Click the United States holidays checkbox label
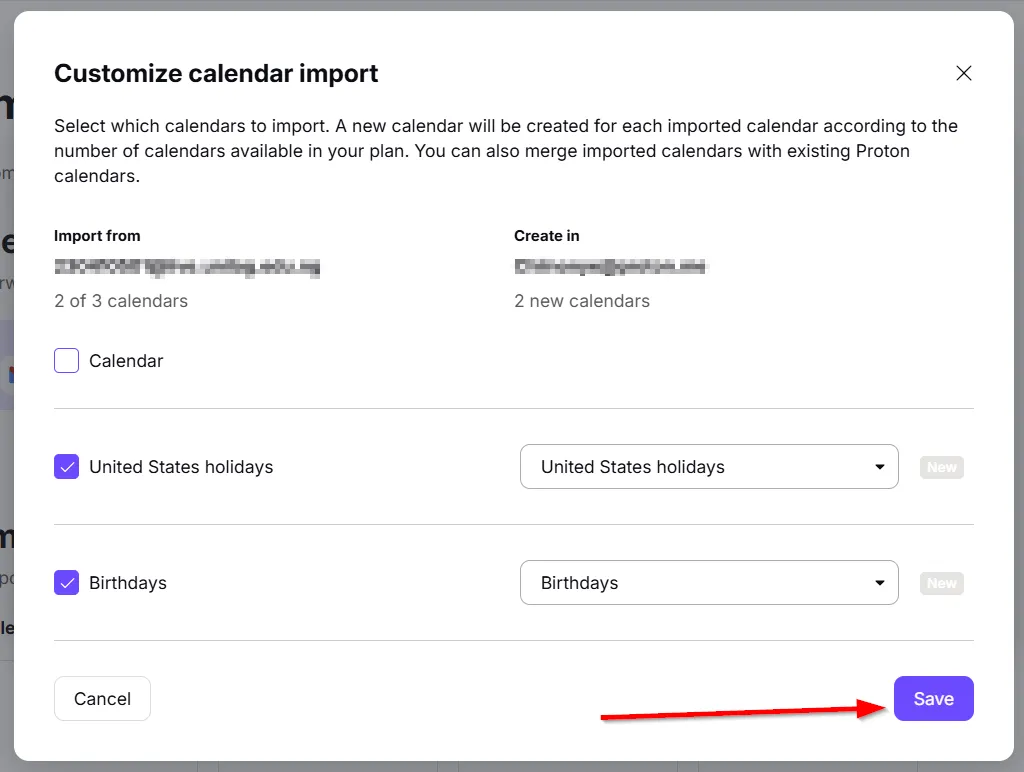 coord(181,467)
